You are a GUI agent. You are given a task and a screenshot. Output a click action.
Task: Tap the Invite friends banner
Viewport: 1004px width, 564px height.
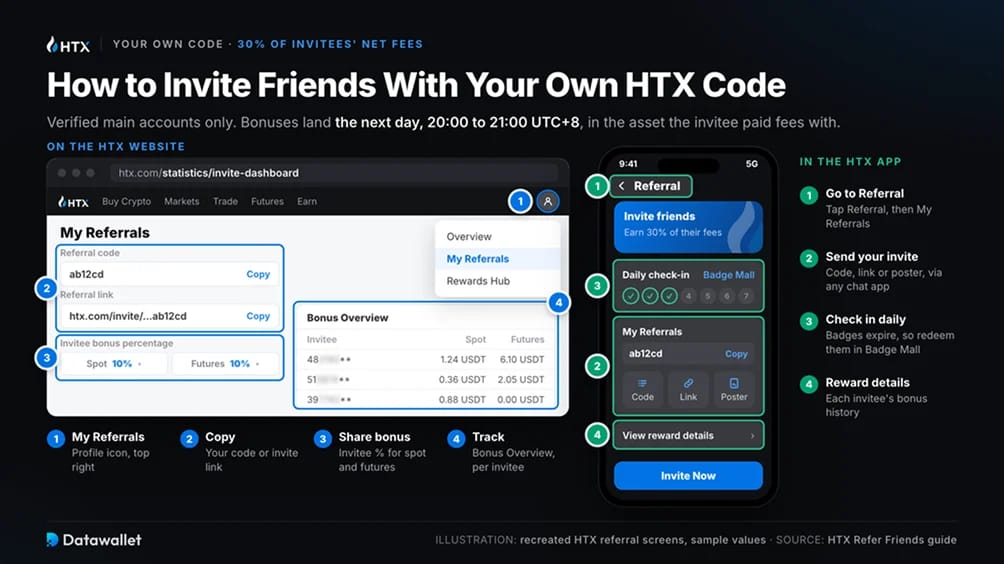(688, 227)
